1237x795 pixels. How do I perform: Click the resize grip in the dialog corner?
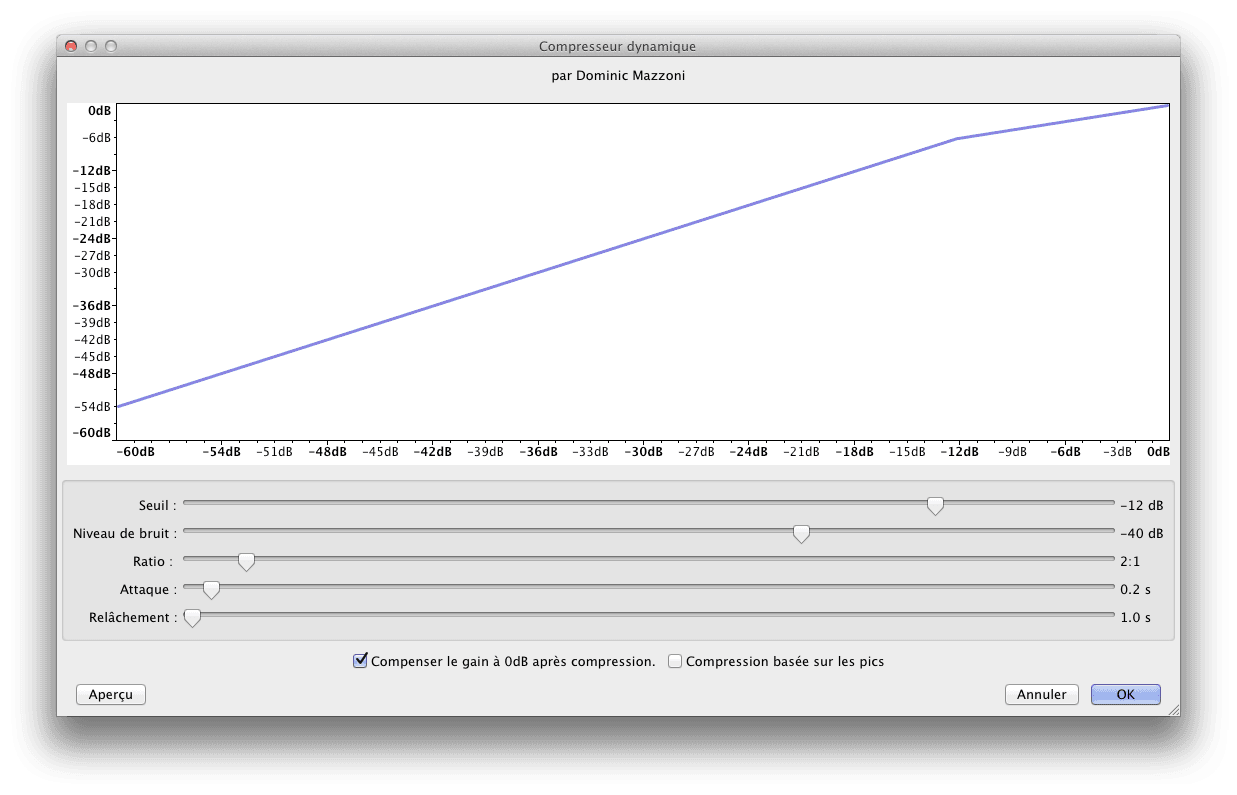pyautogui.click(x=1173, y=709)
